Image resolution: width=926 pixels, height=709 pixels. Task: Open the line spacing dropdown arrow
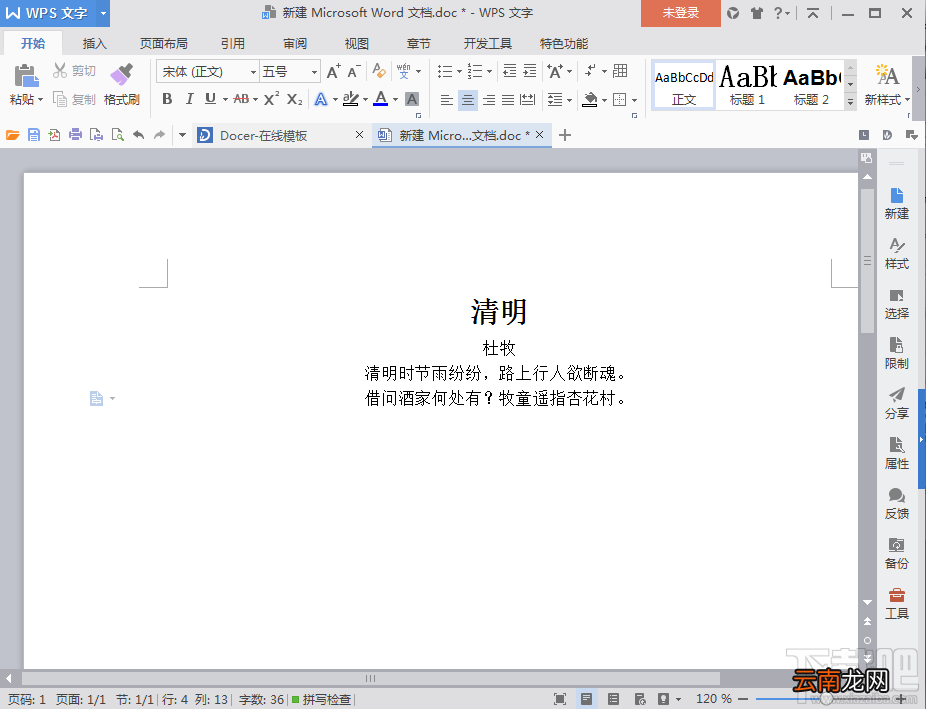[569, 100]
